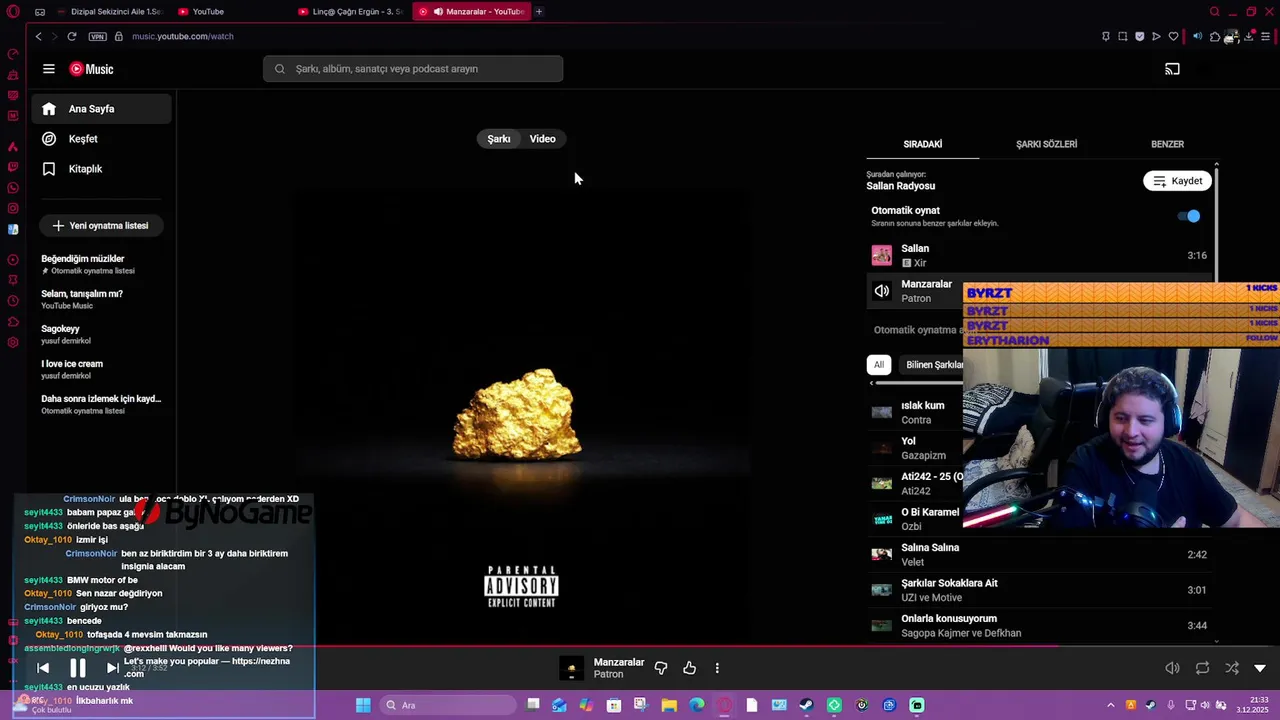
Task: Open the I love ice cream playlist
Action: tap(101, 369)
